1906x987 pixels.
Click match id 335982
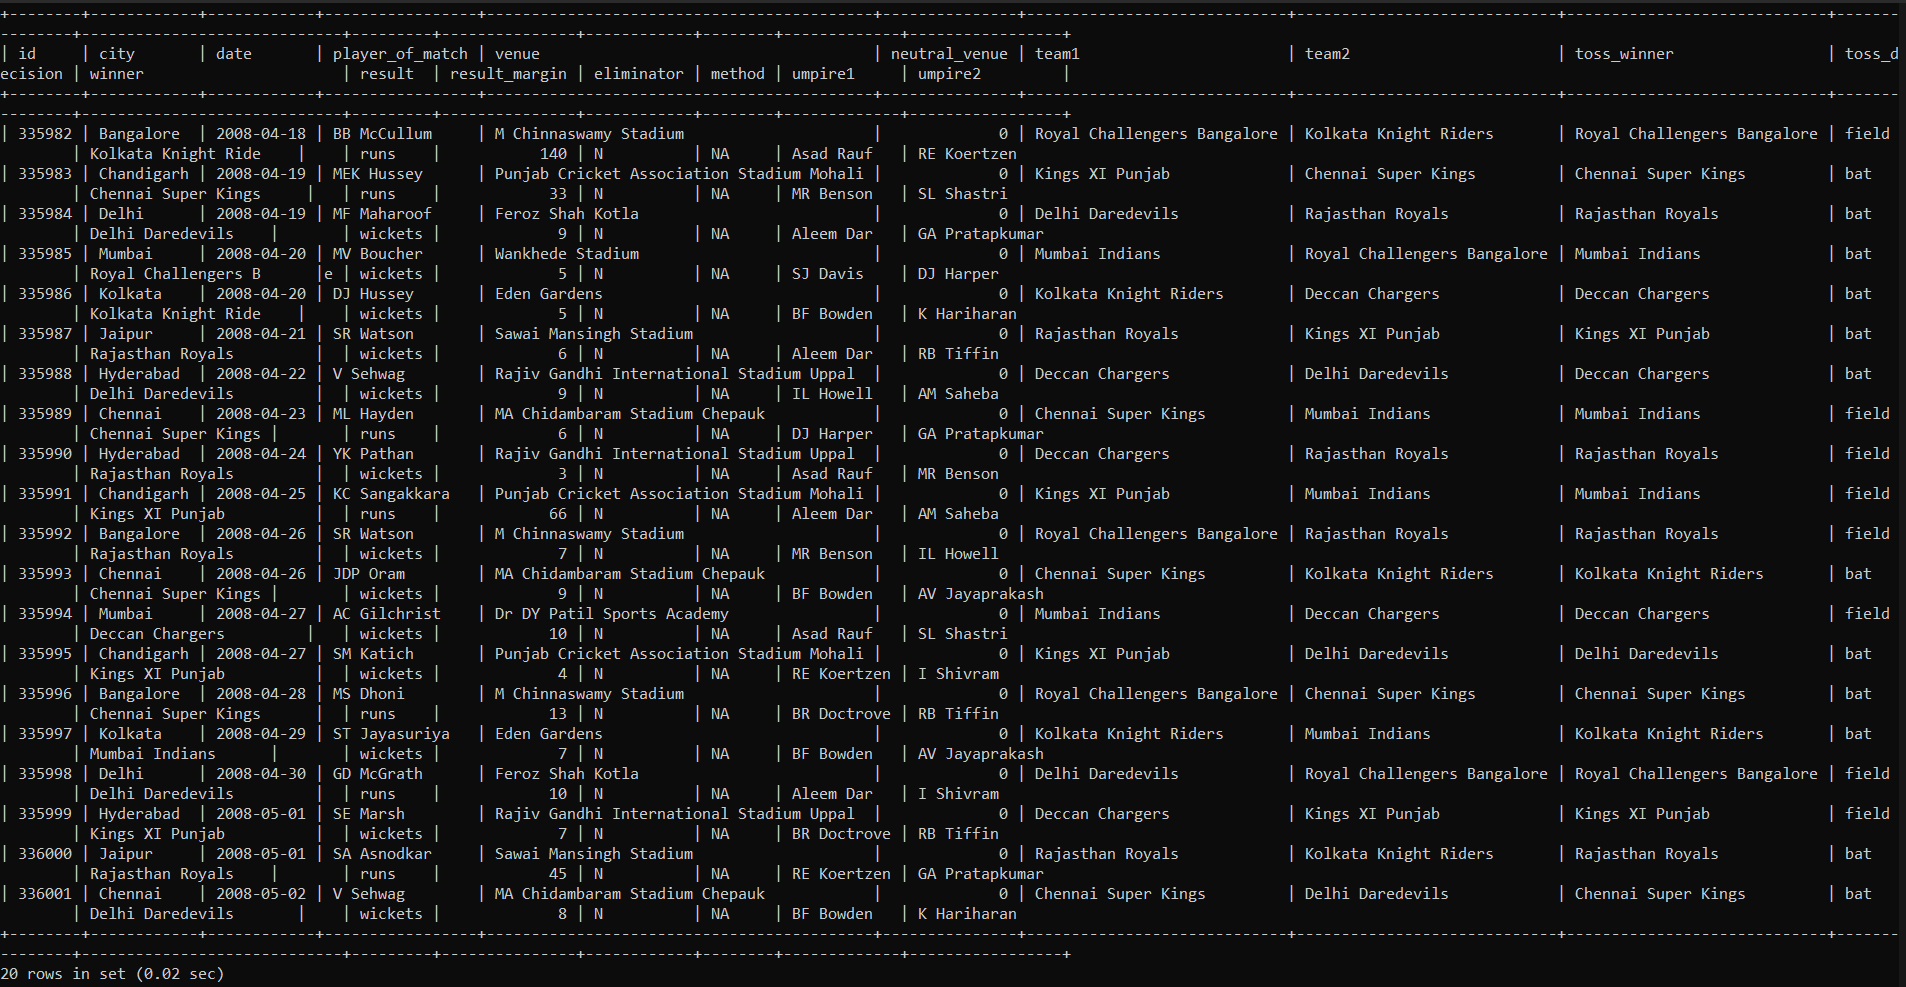coord(45,134)
